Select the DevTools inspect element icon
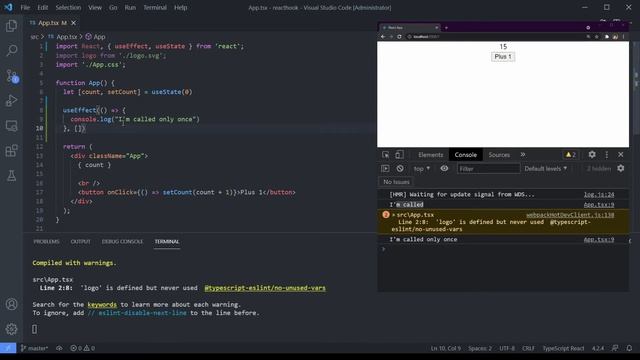 [385, 155]
